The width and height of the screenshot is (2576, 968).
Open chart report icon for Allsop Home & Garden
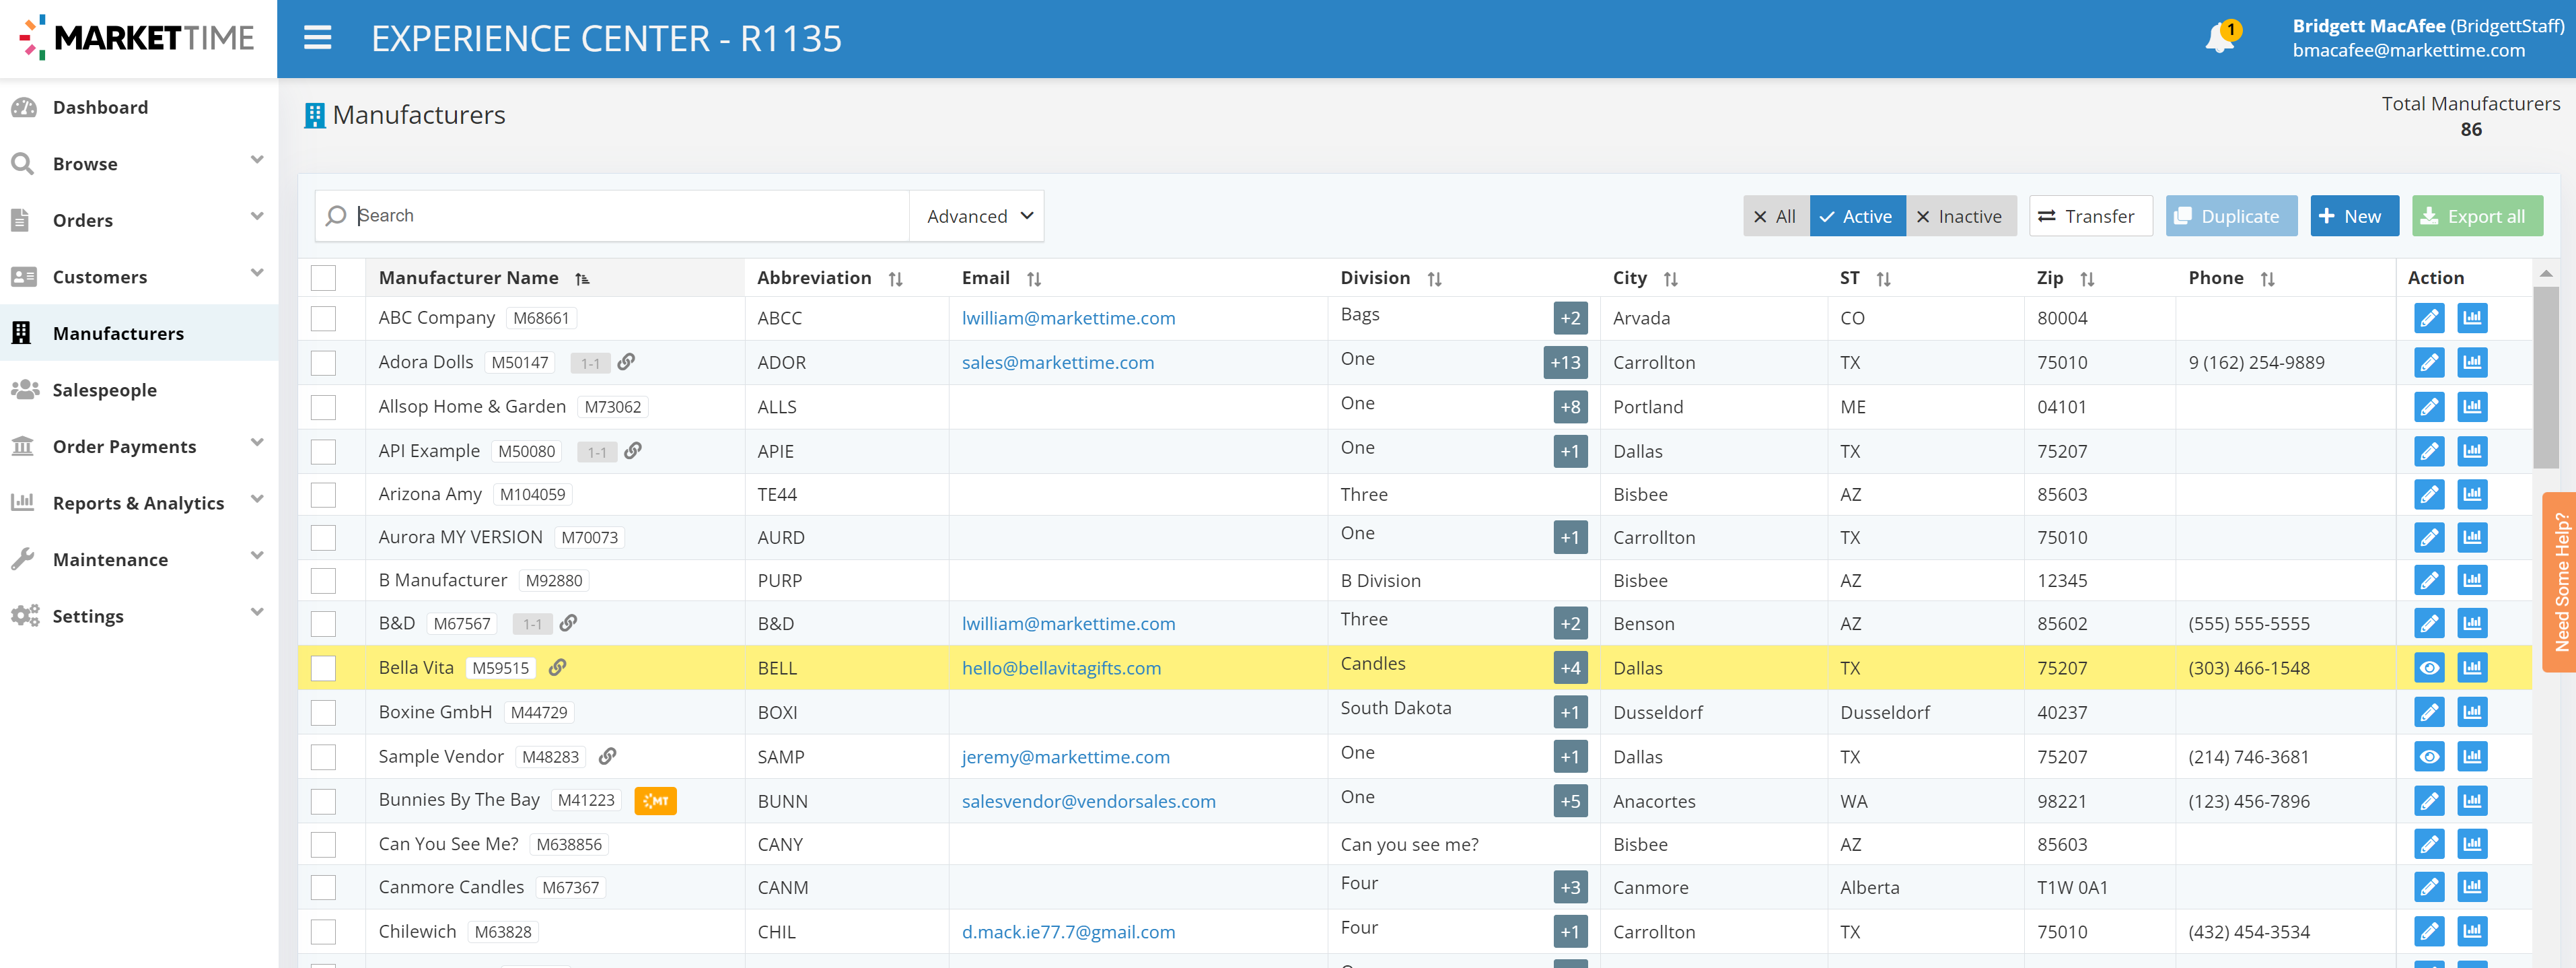(x=2472, y=407)
